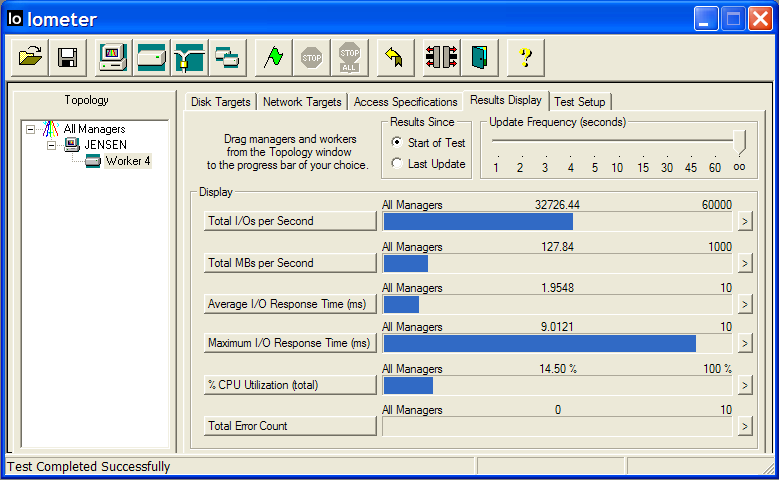Click the All Managers rainbow icon in Topology

tap(50, 129)
